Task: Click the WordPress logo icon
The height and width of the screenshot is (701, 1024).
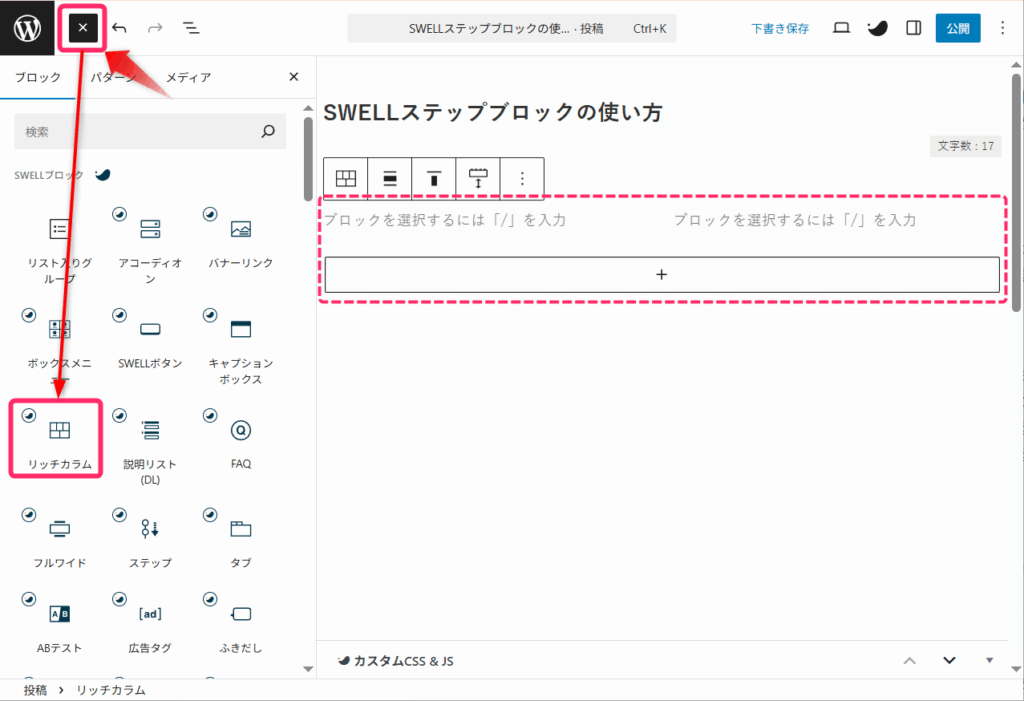Action: pos(27,28)
